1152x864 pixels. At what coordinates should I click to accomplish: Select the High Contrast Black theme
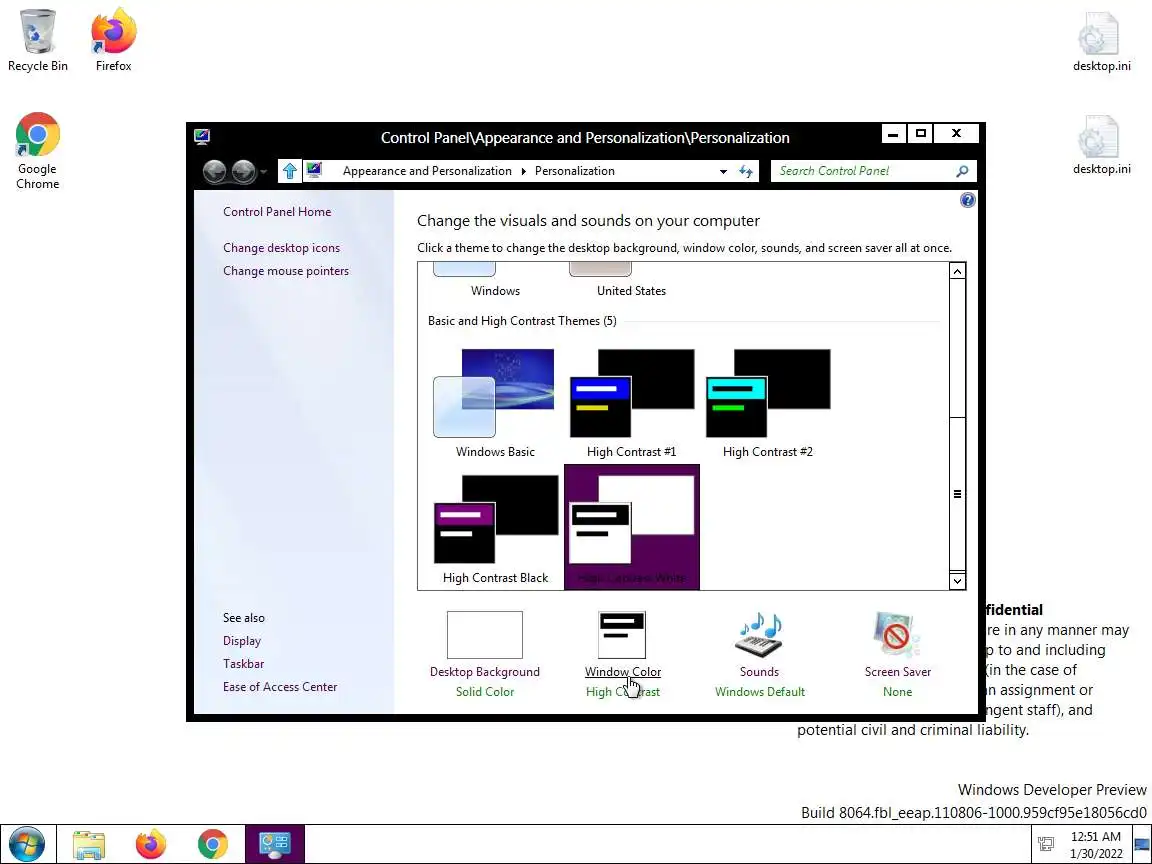pyautogui.click(x=494, y=528)
